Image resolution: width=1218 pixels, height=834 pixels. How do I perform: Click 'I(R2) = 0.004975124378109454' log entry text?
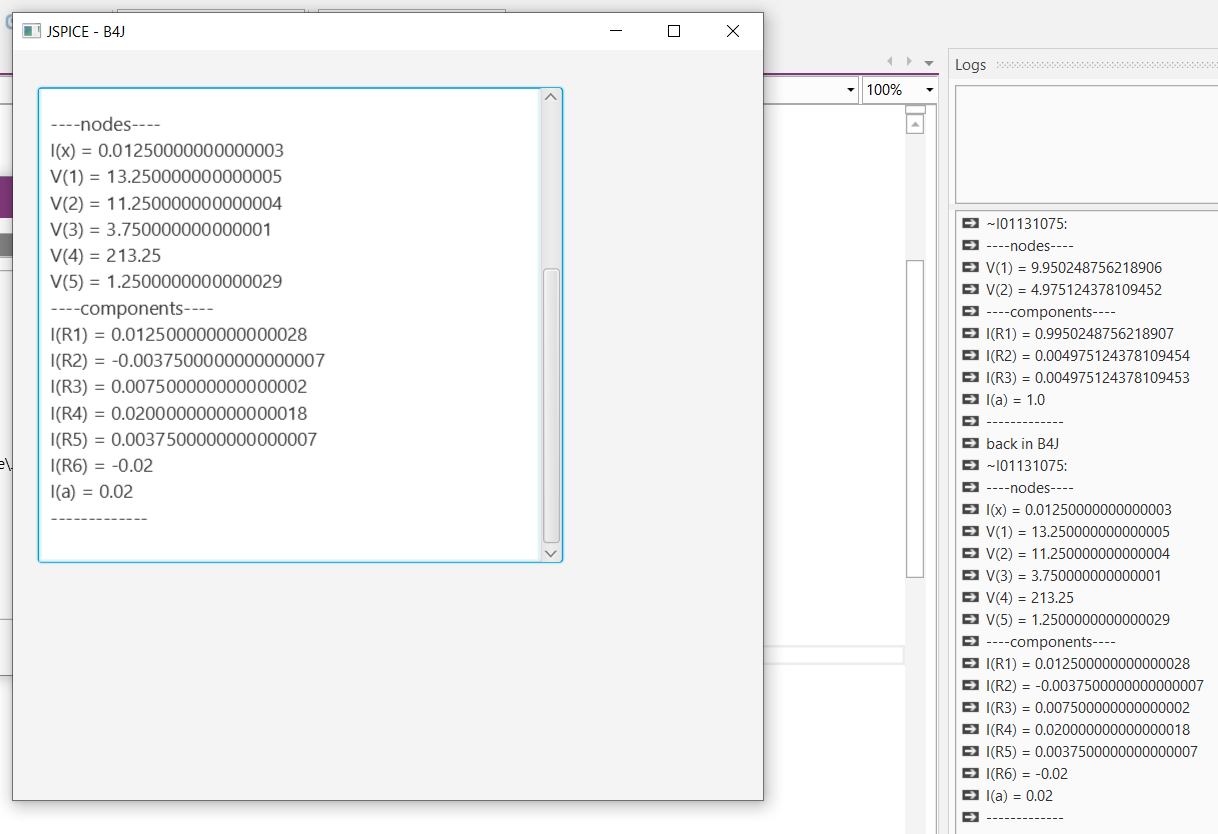1088,356
